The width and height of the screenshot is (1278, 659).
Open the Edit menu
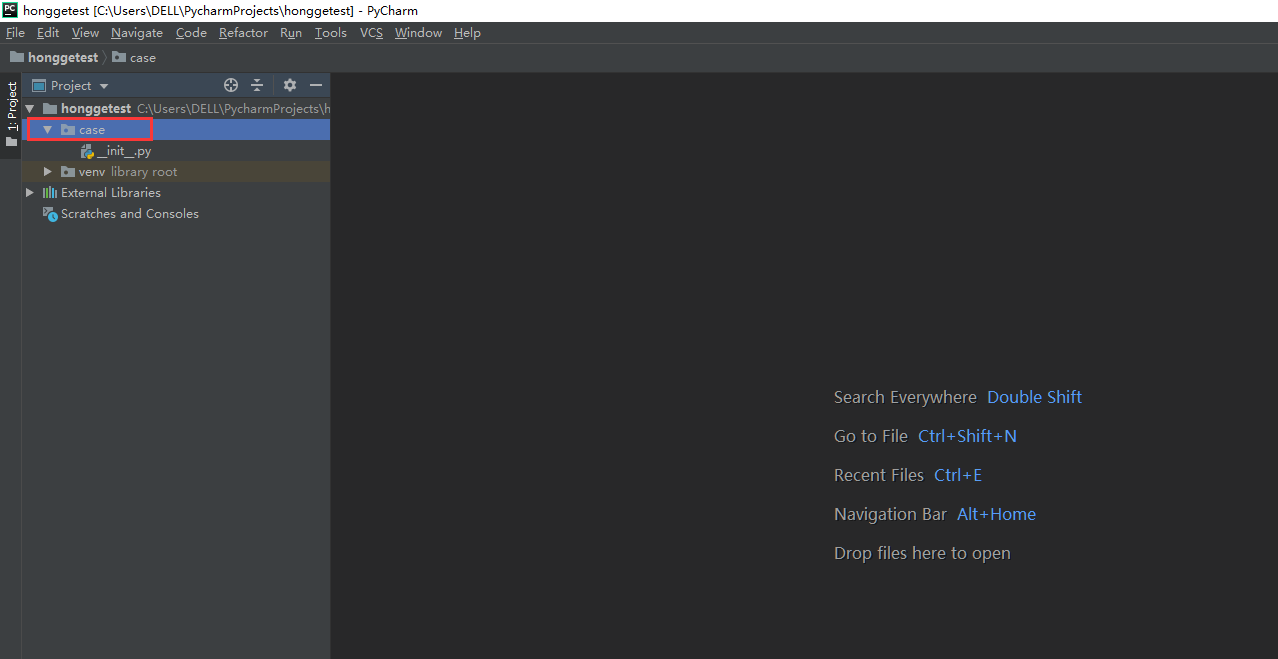click(48, 33)
